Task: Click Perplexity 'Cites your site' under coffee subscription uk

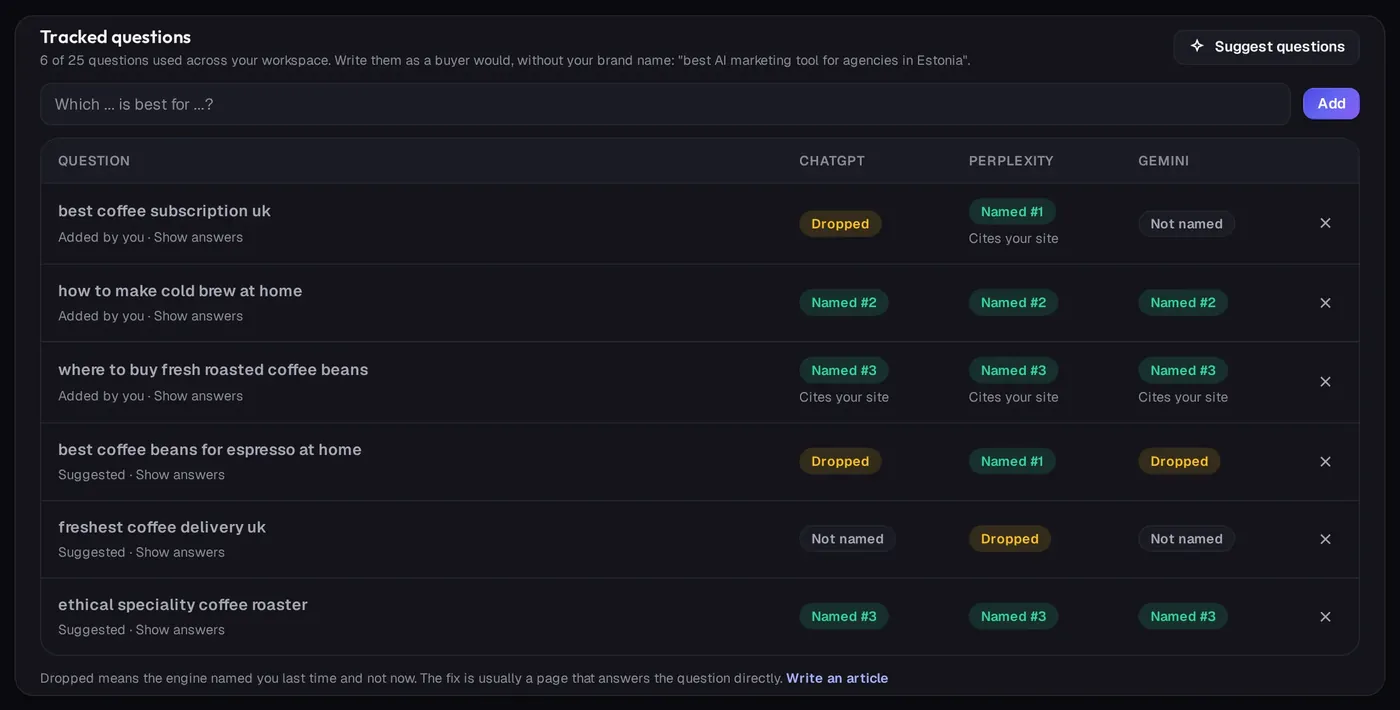Action: (1013, 239)
